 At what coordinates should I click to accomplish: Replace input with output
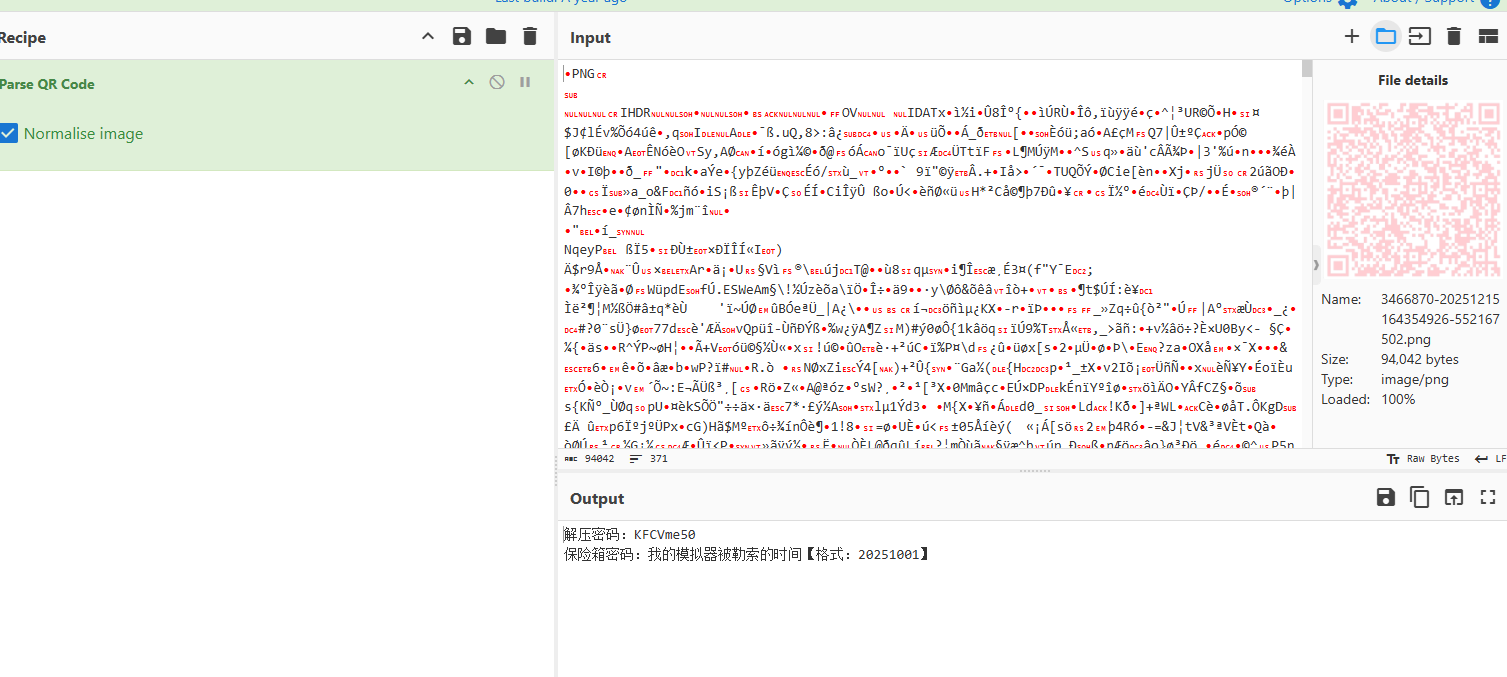coord(1453,497)
